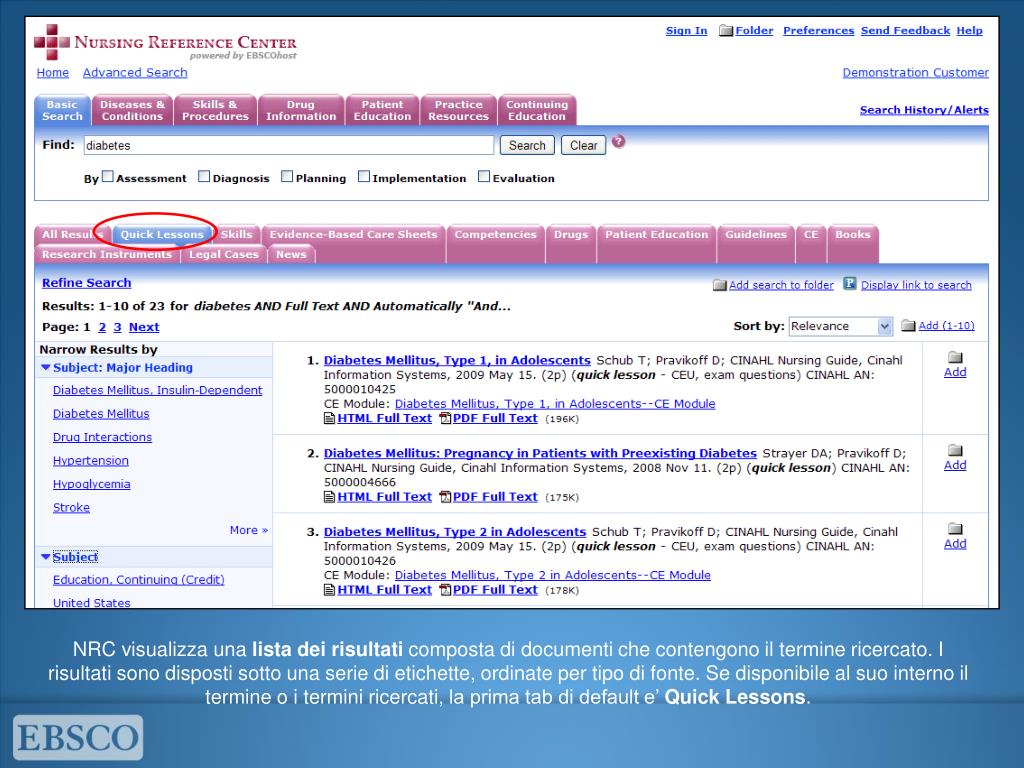Screen dimensions: 1024x768
Task: Go to results page 2
Action: coord(102,327)
